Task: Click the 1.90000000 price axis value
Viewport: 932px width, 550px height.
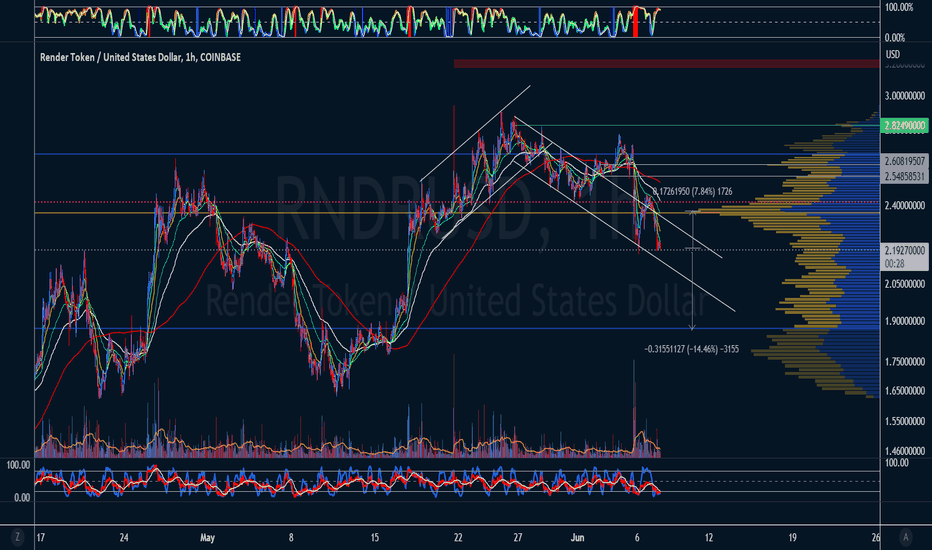Action: point(905,321)
